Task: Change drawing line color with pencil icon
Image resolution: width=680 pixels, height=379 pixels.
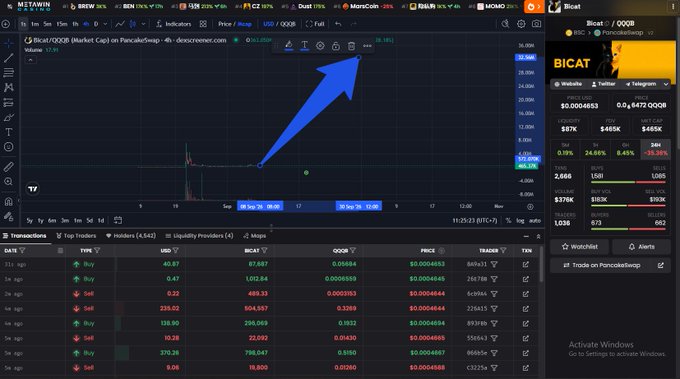Action: (x=289, y=46)
